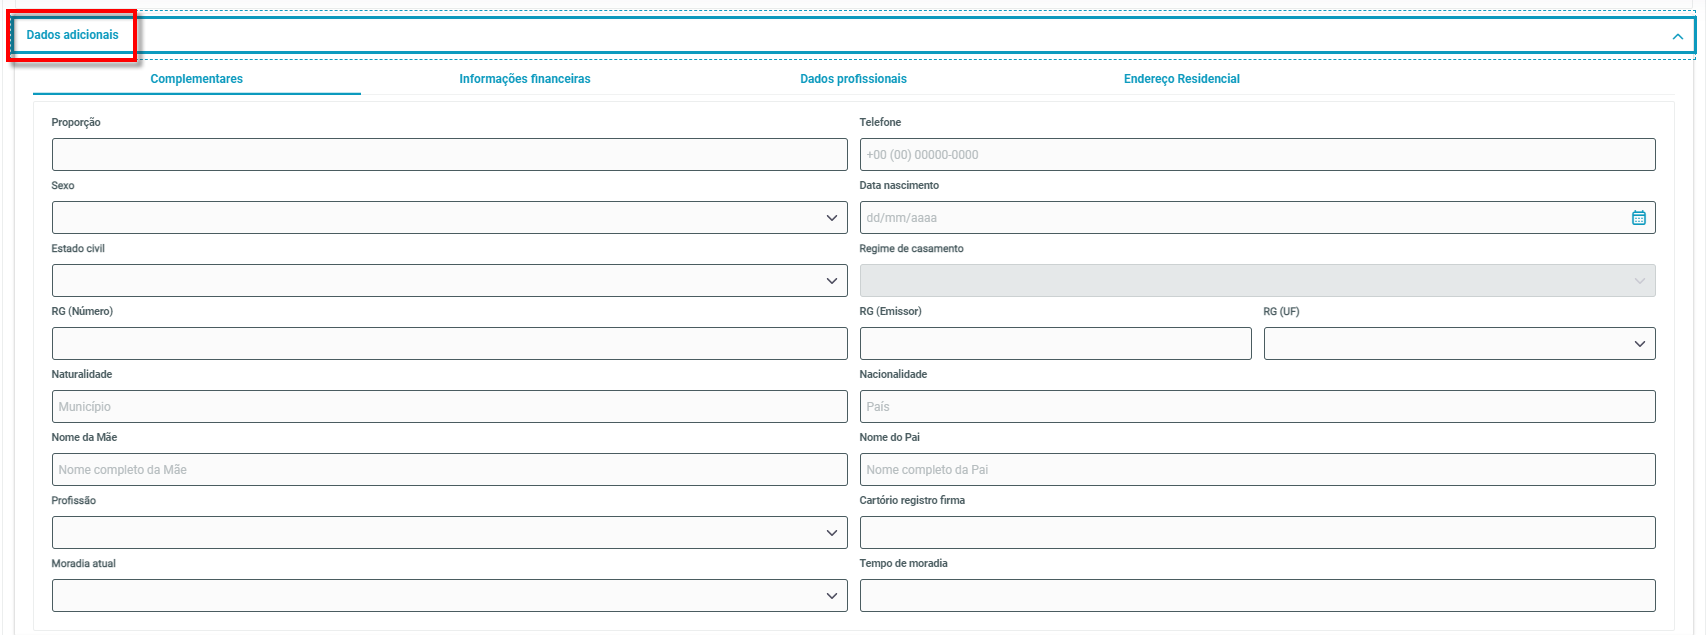Open the RG (UF) dropdown
The height and width of the screenshot is (635, 1706).
[x=1458, y=344]
